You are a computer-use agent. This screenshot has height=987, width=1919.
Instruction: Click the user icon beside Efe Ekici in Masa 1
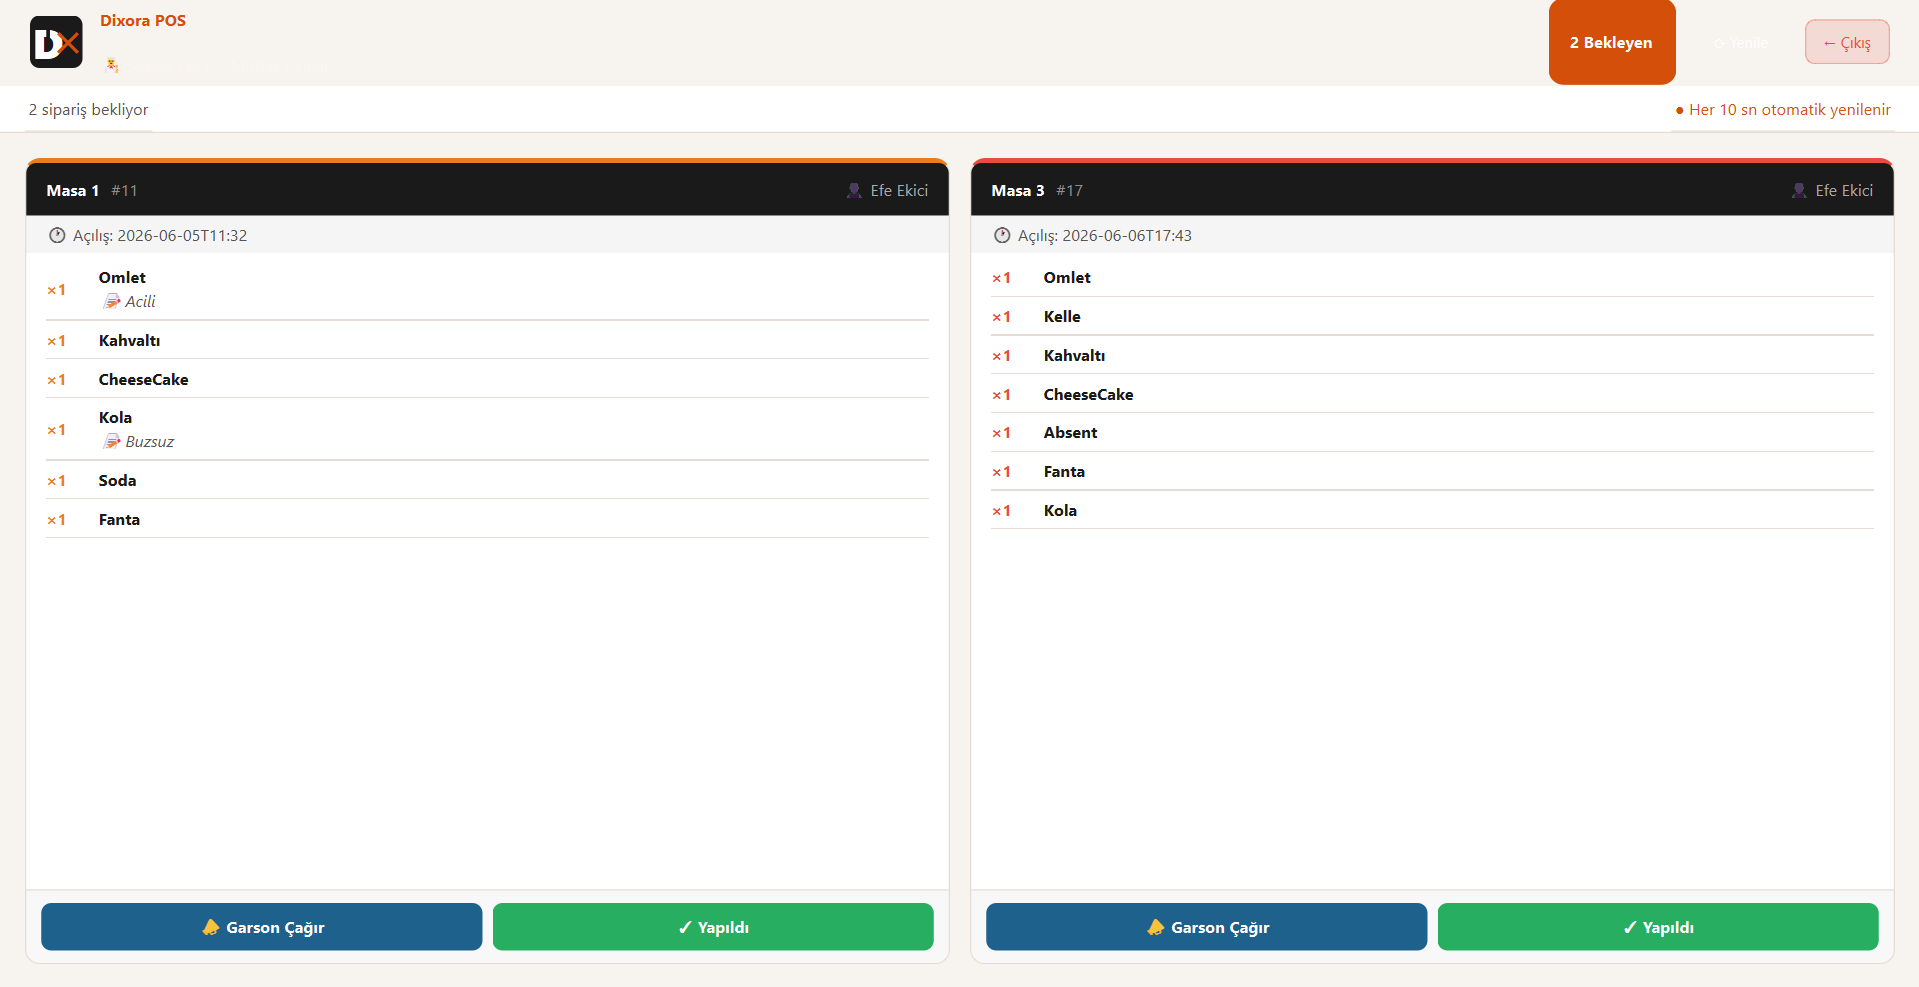pos(854,190)
